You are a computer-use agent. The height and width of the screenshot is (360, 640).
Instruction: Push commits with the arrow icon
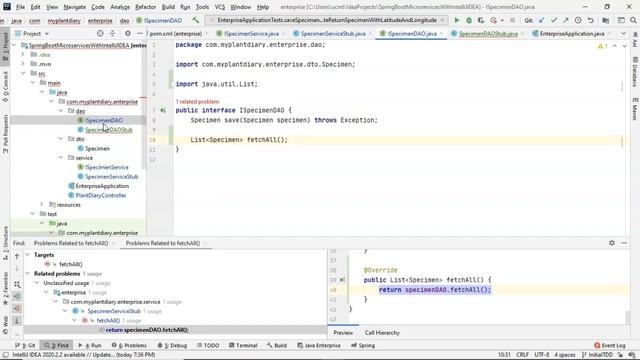tap(566, 20)
